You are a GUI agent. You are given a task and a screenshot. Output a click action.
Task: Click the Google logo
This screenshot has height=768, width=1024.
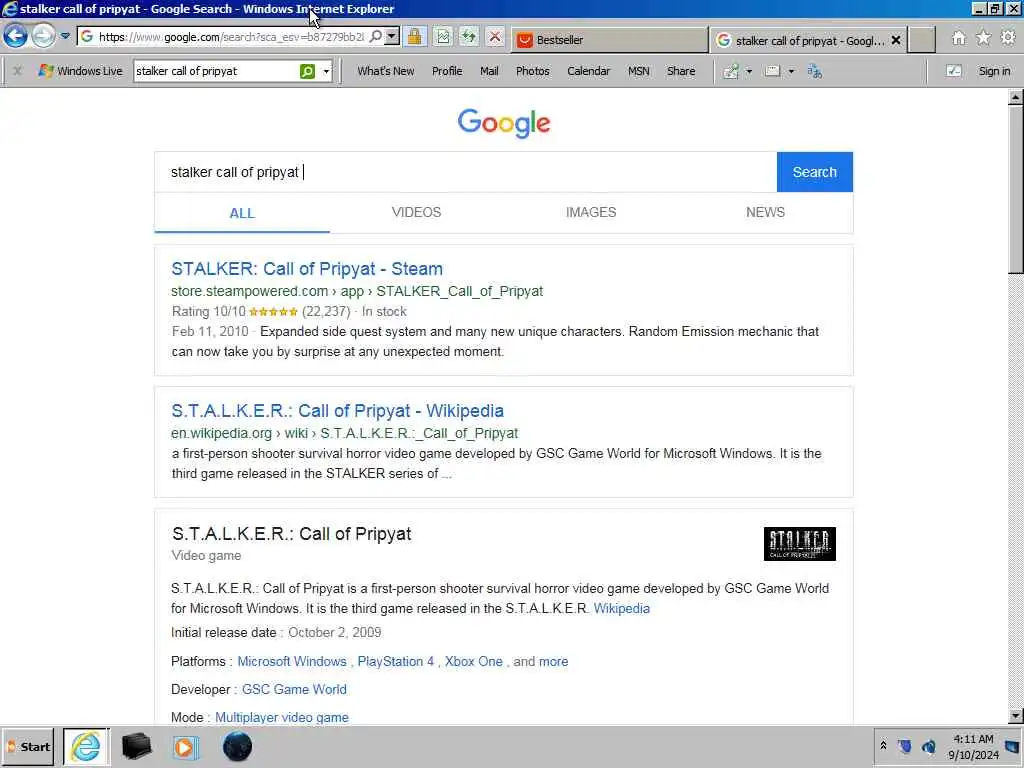(x=504, y=123)
